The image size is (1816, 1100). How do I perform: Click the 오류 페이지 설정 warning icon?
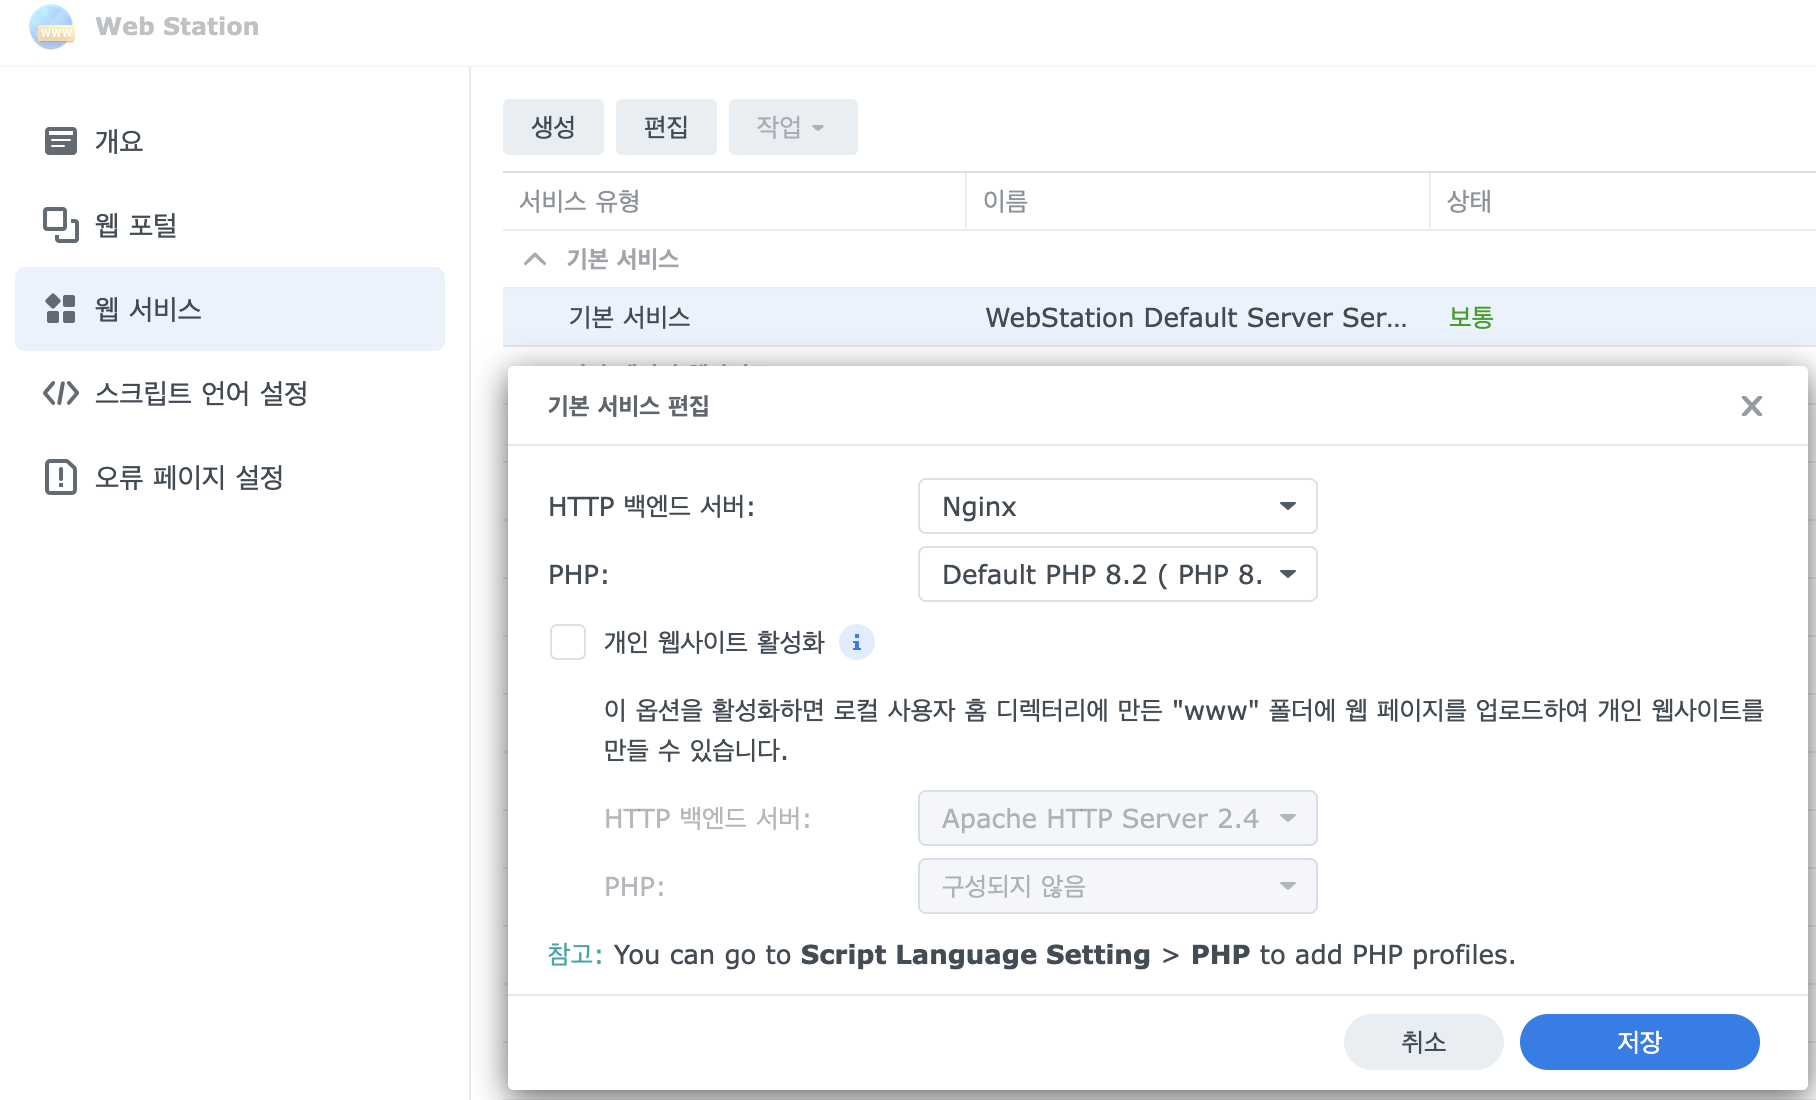[61, 477]
